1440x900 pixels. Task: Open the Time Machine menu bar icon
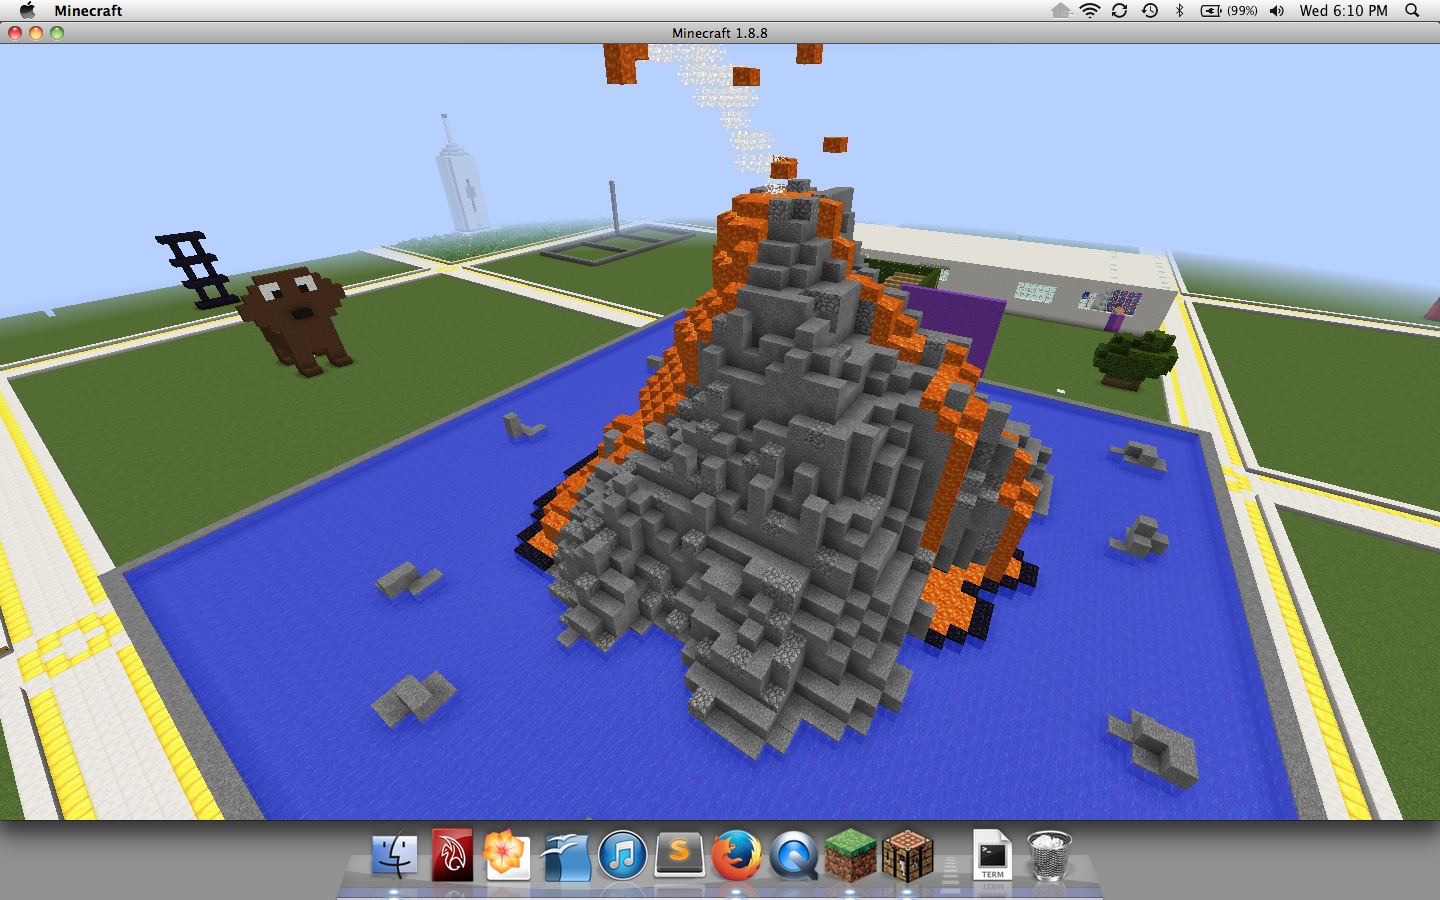(1150, 10)
